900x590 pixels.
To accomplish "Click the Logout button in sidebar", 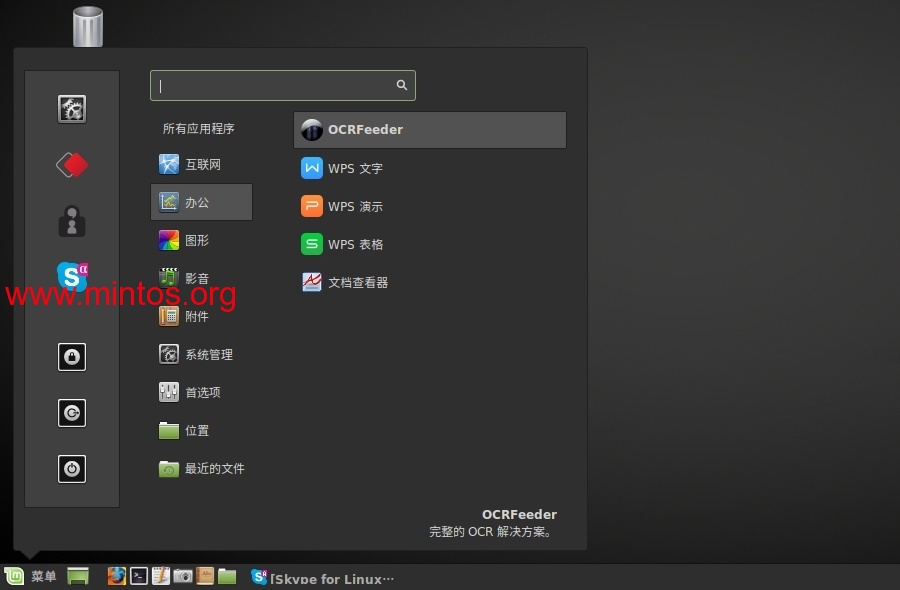I will point(72,413).
